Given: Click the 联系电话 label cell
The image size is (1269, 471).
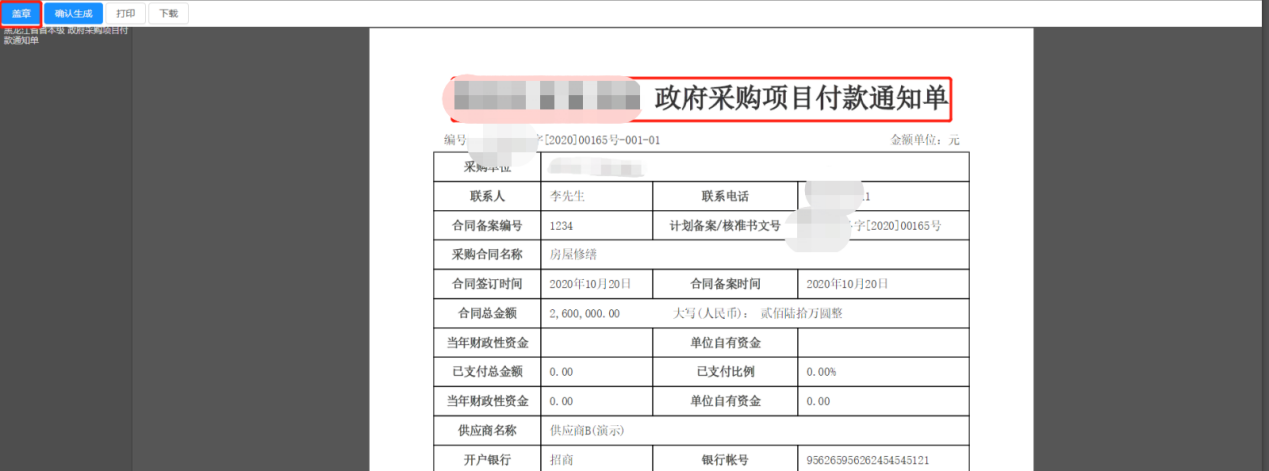Looking at the screenshot, I should [725, 196].
